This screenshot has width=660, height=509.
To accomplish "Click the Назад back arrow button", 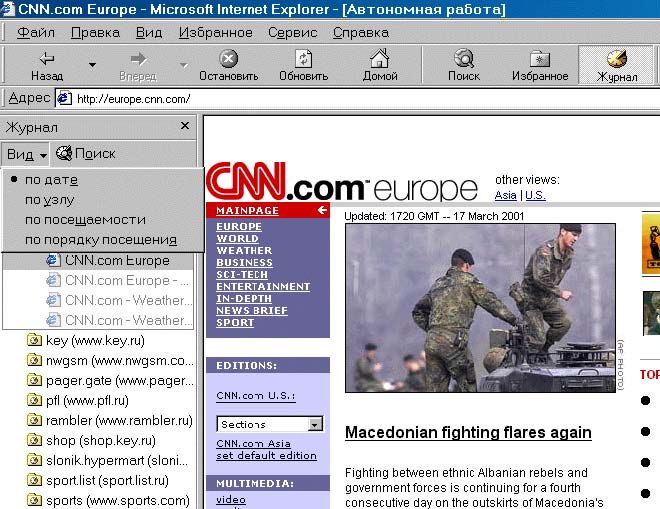I will tap(47, 65).
